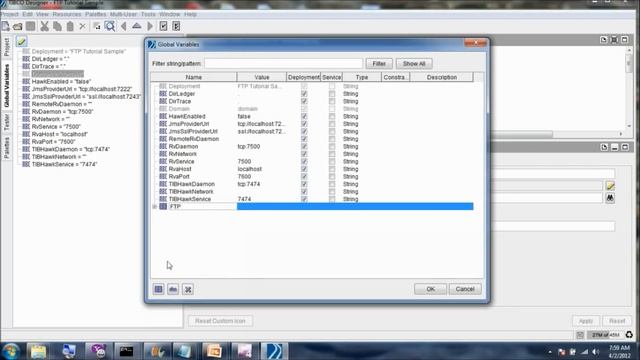Click the FTP name edit field
The image size is (640, 360).
[202, 207]
